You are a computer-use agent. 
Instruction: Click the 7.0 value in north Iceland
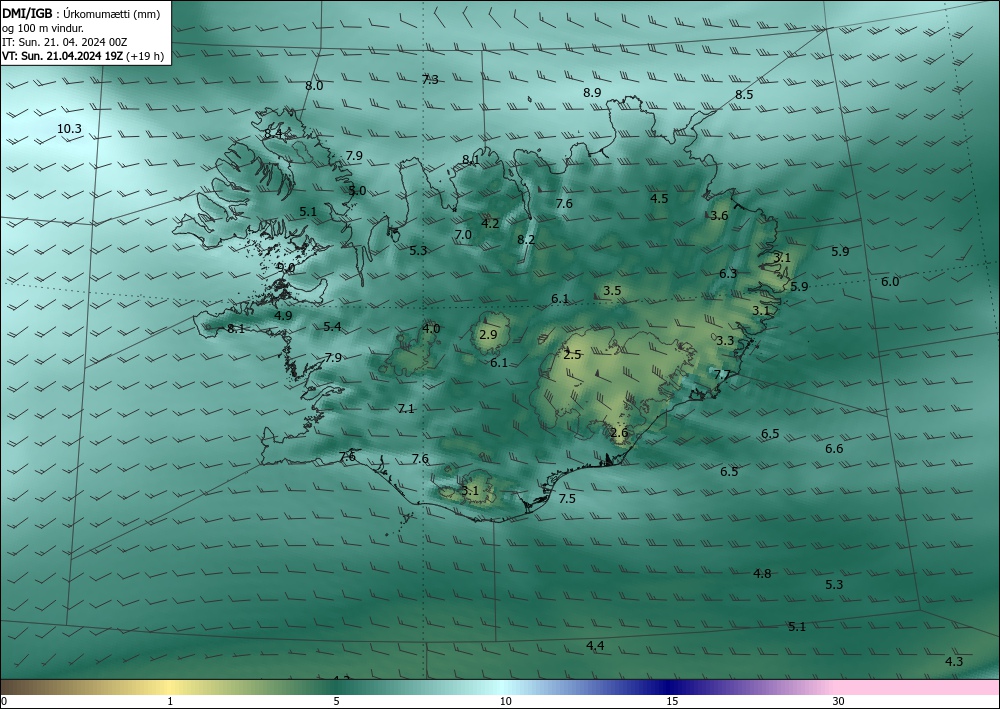point(463,235)
